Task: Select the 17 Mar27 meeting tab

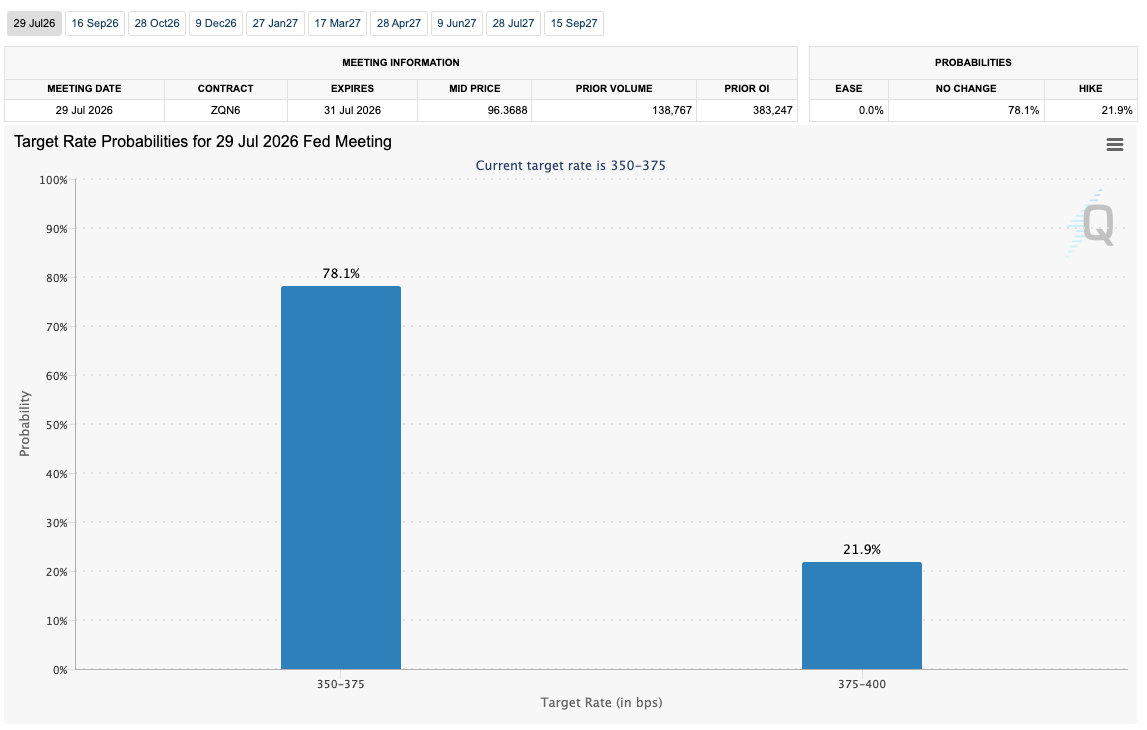Action: [337, 23]
